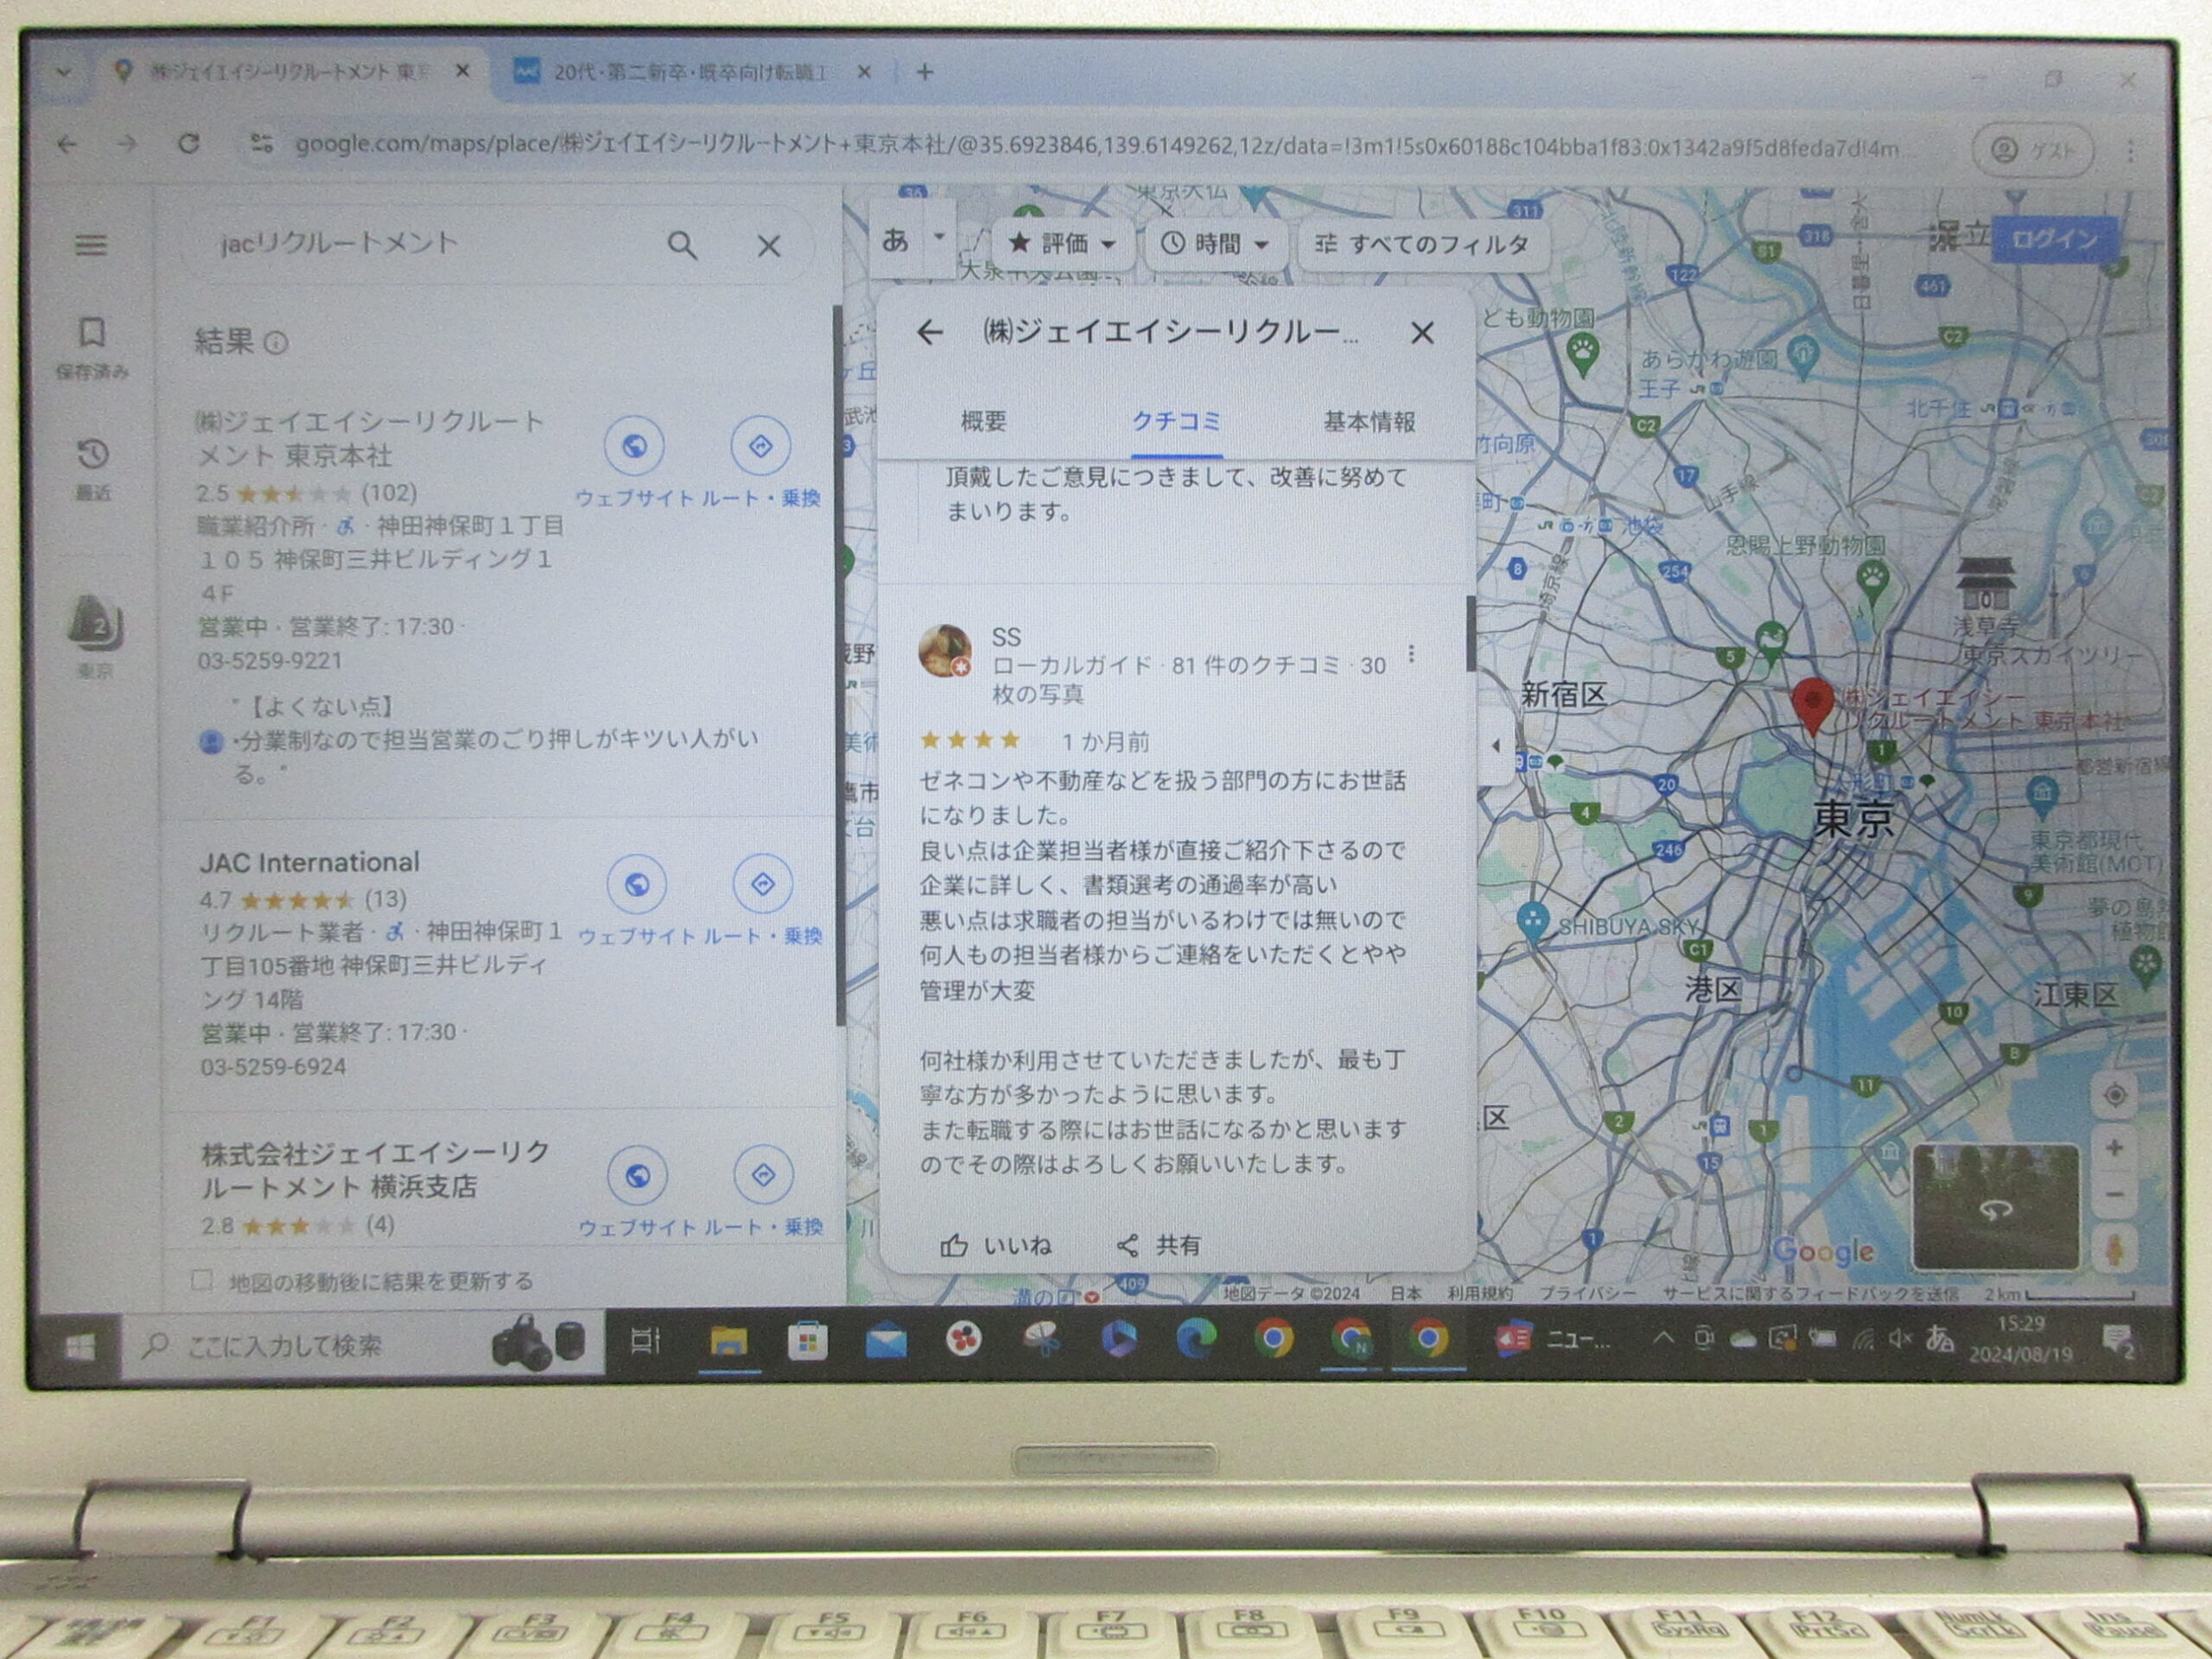Click the review panel scrollbar
The width and height of the screenshot is (2212, 1659).
pyautogui.click(x=1470, y=634)
